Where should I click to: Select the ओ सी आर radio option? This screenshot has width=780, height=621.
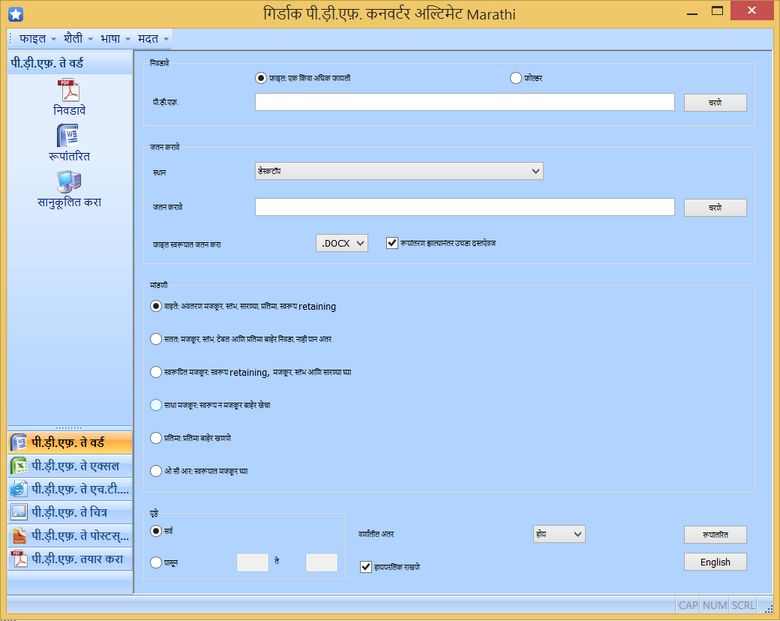coord(156,471)
